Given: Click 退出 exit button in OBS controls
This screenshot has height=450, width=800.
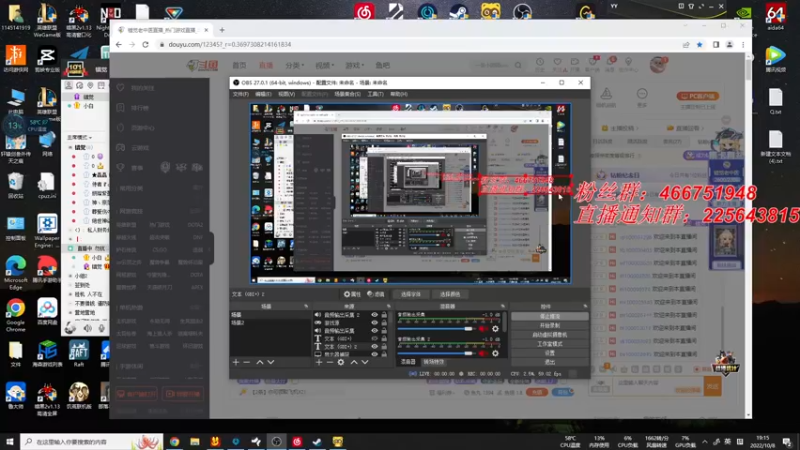Looking at the screenshot, I should tap(549, 362).
